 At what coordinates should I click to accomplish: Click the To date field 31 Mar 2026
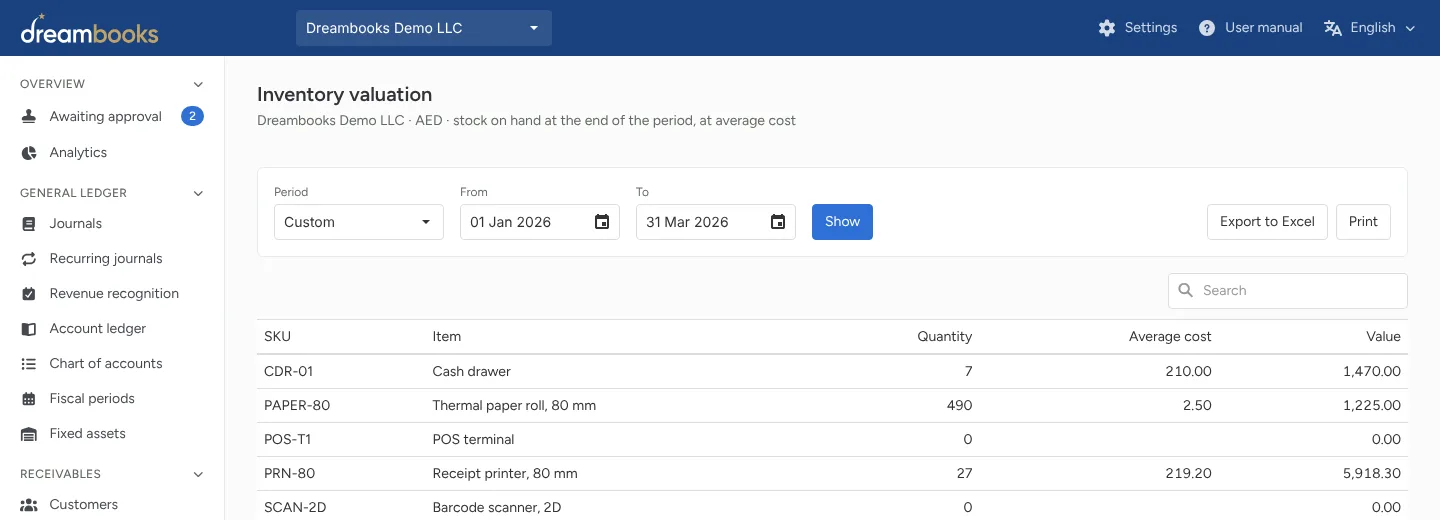point(716,222)
